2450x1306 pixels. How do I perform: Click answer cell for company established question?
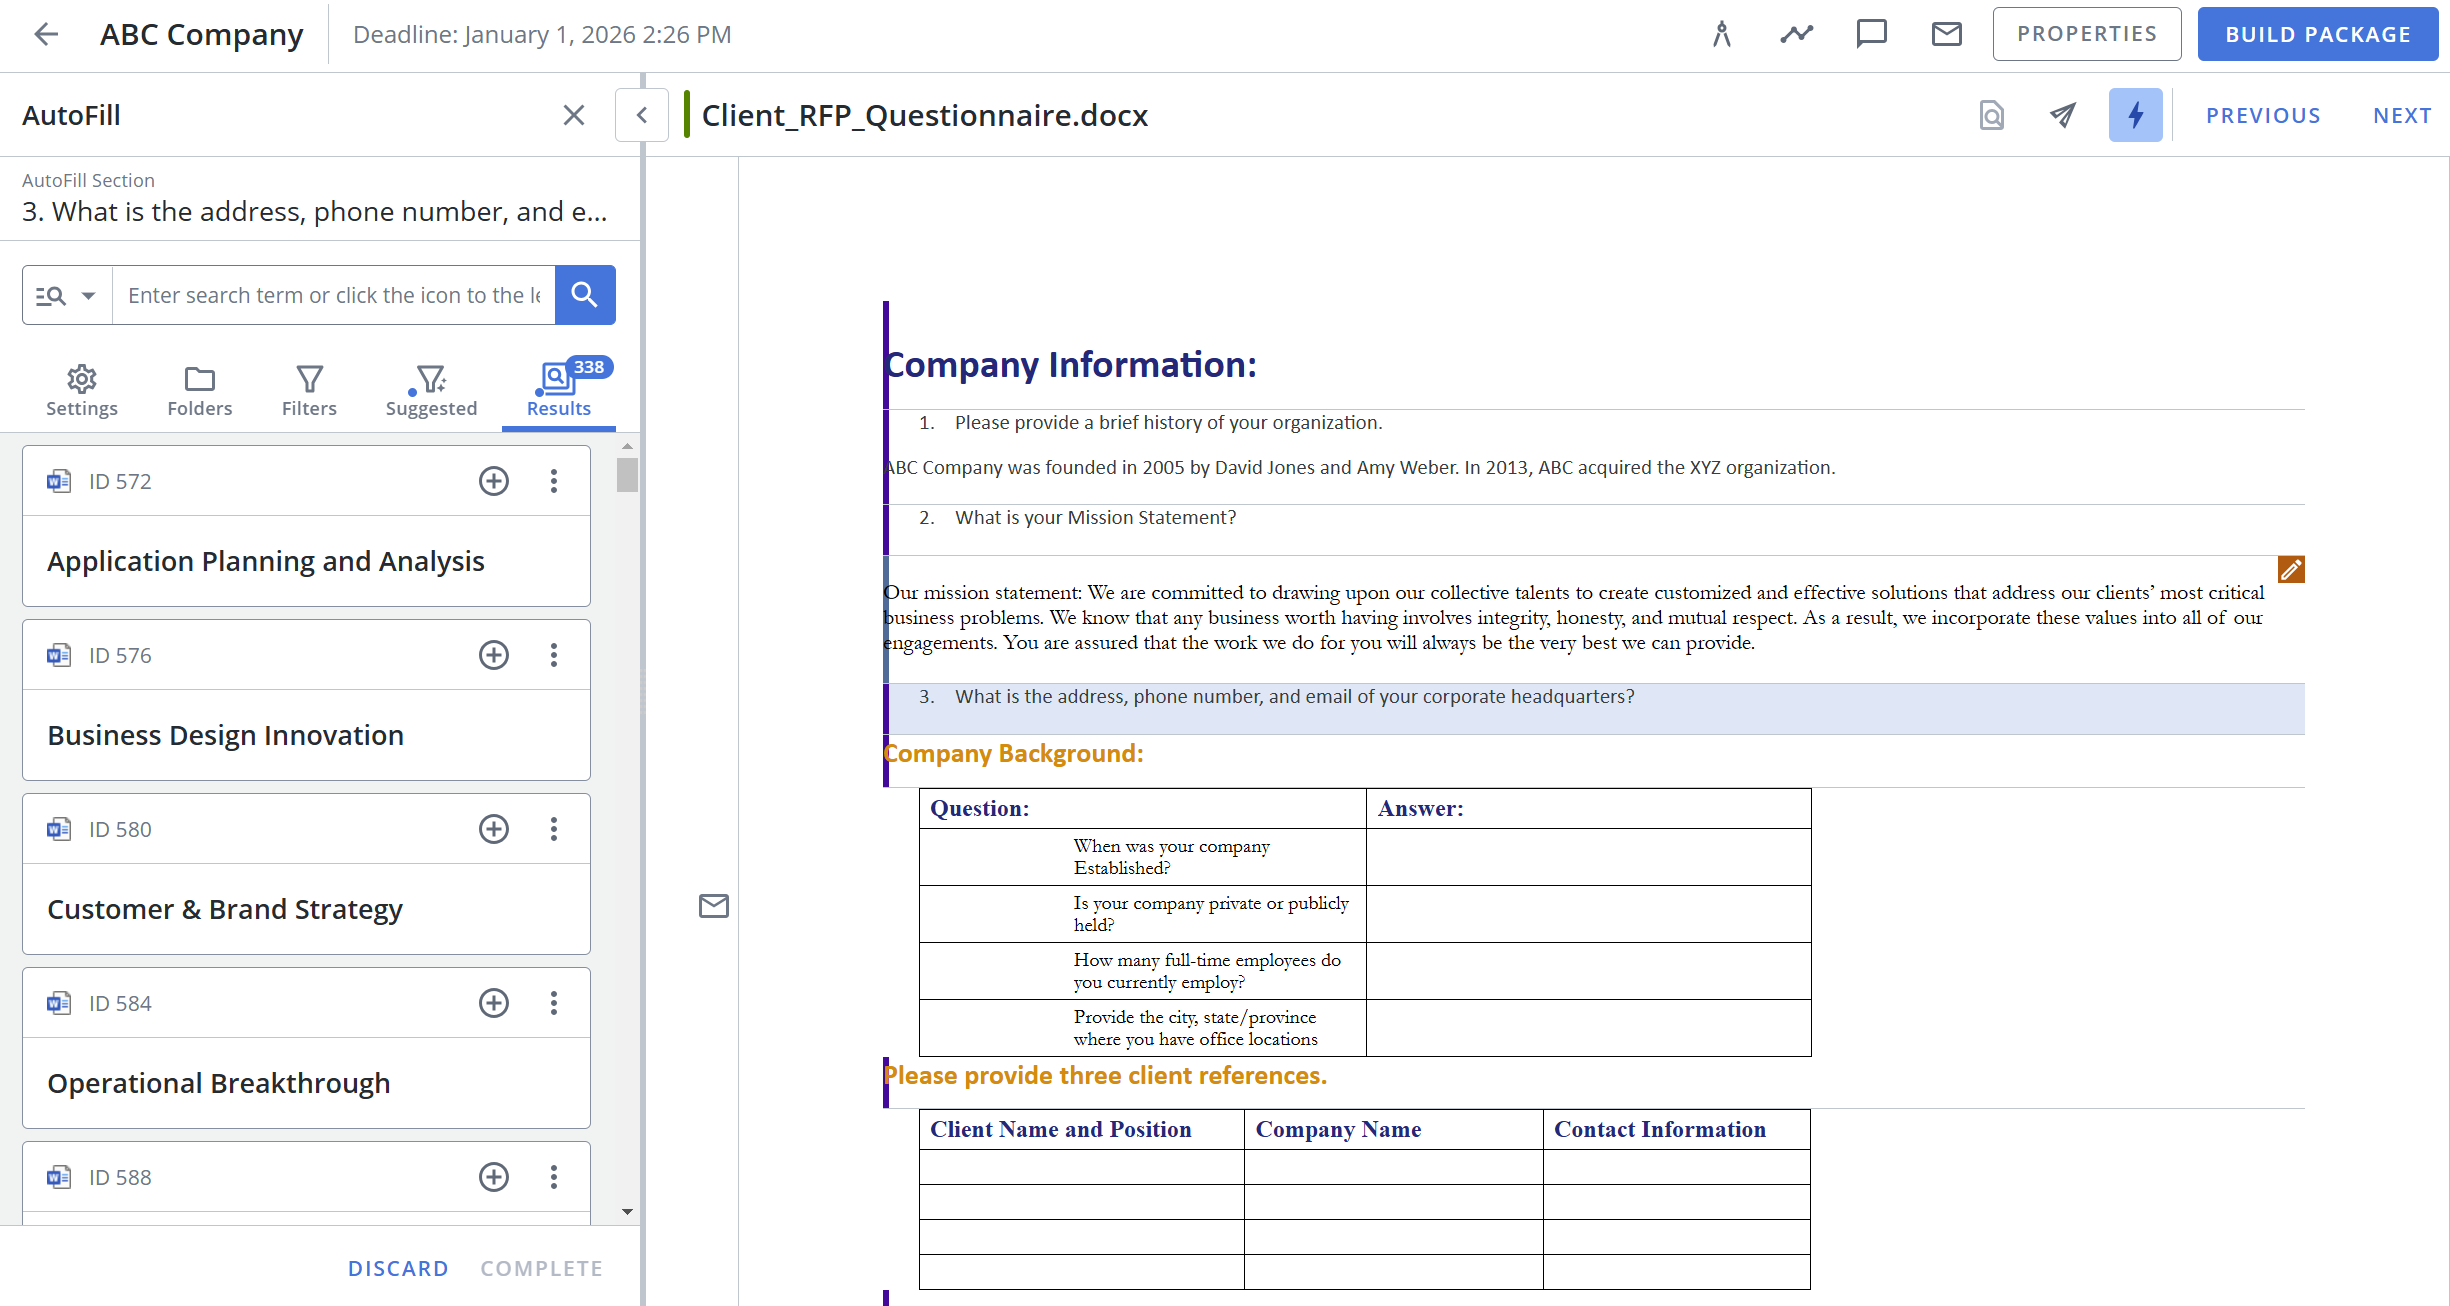pyautogui.click(x=1588, y=857)
